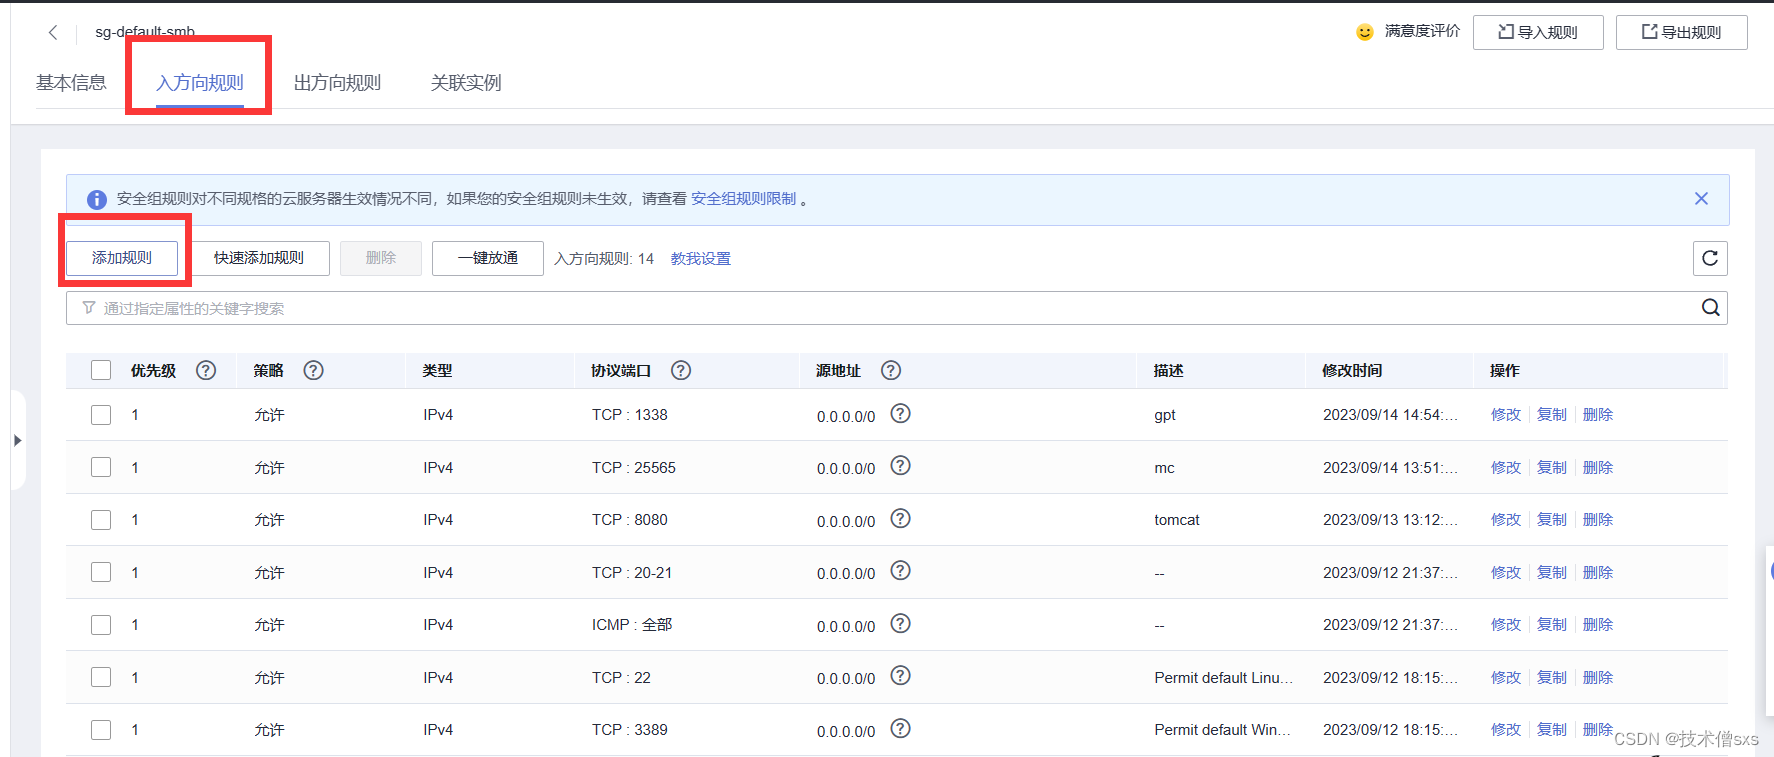This screenshot has width=1774, height=757.
Task: Click the satisfaction rating smiley icon
Action: 1365,32
